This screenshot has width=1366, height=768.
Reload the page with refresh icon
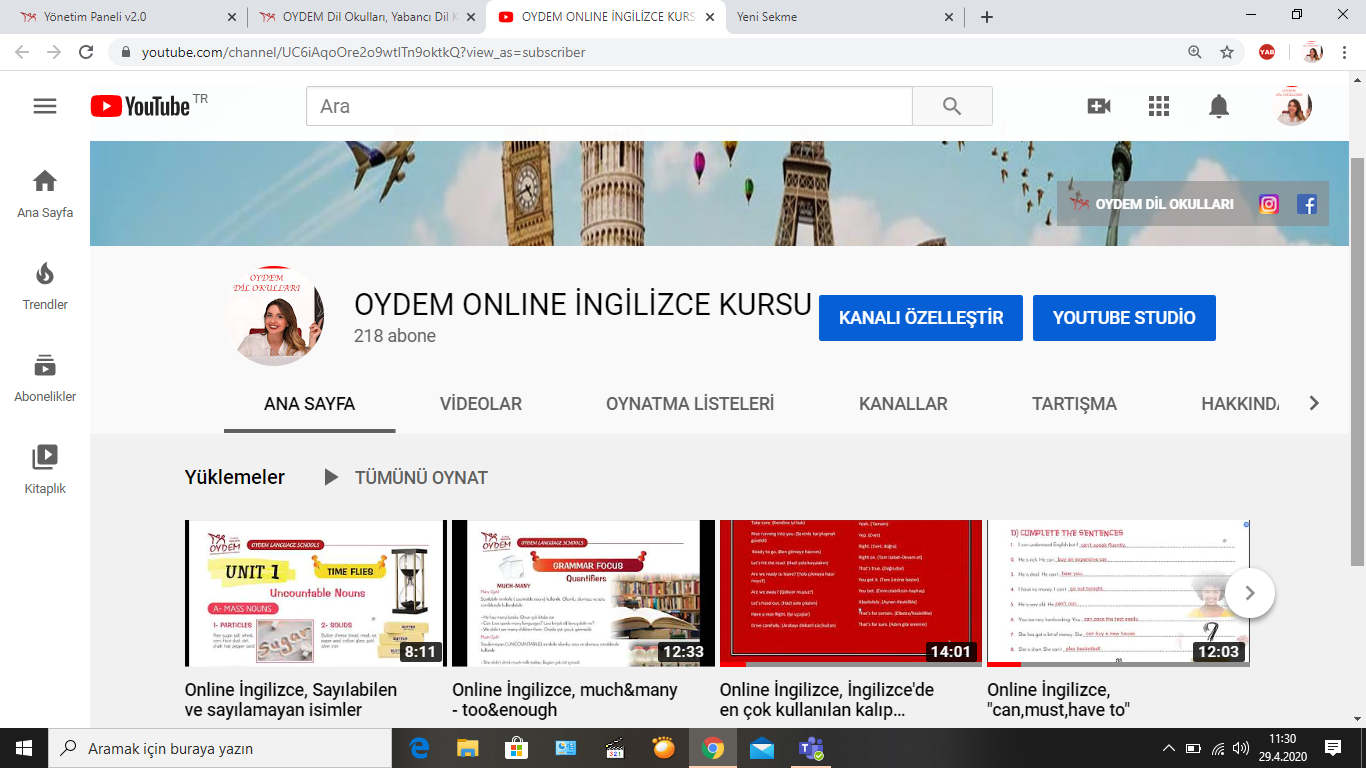86,52
